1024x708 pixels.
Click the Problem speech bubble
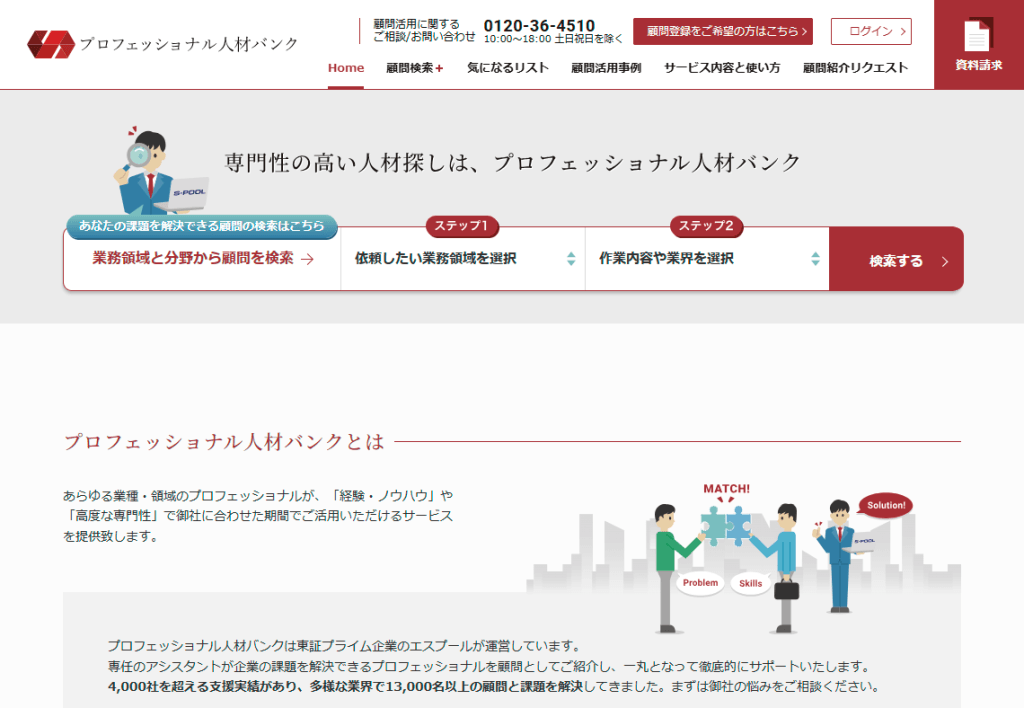click(700, 583)
